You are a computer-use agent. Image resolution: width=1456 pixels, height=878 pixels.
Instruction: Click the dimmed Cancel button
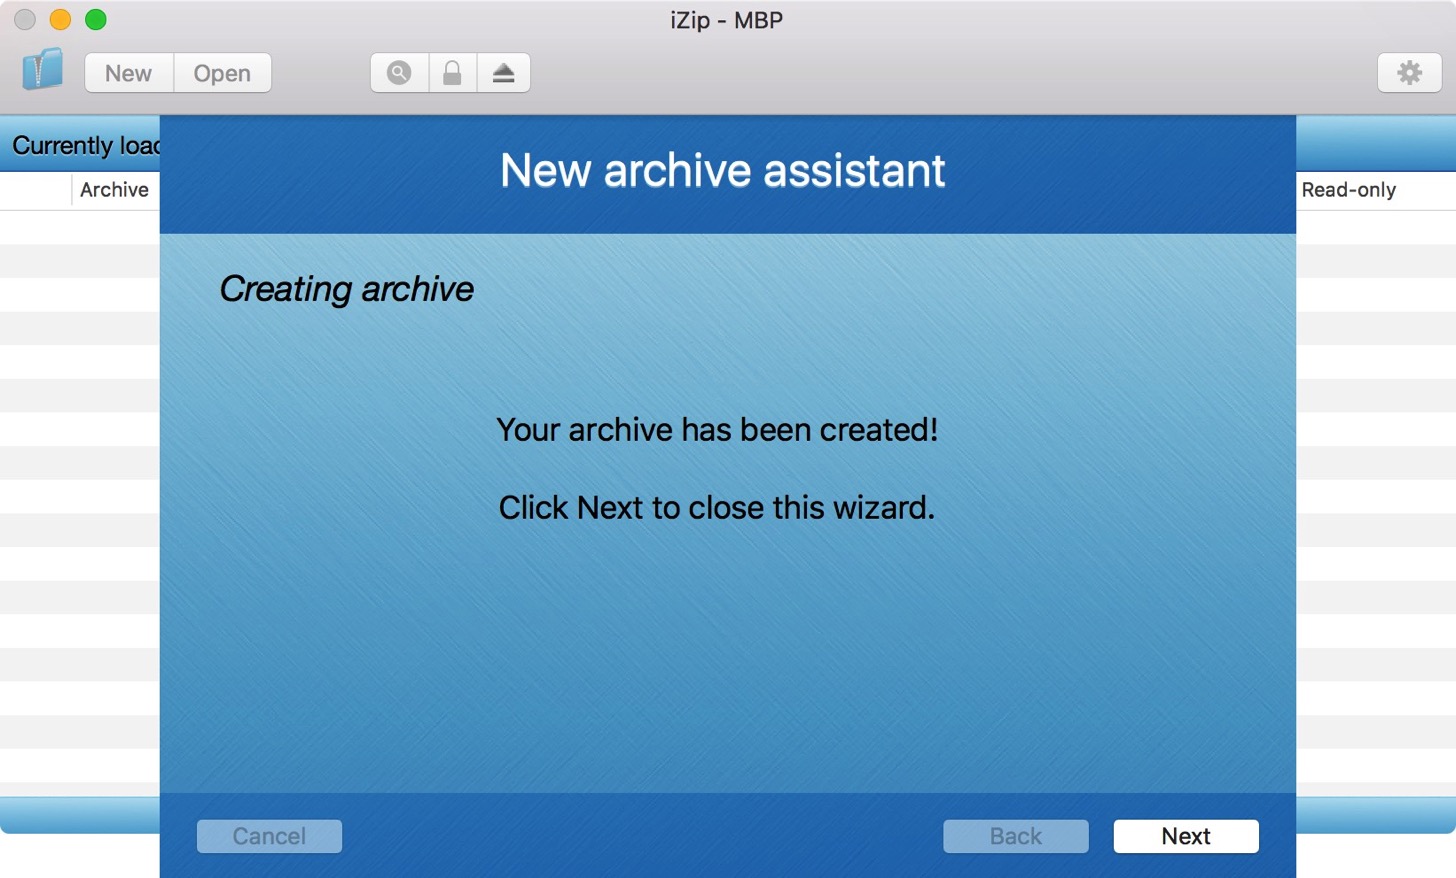(x=269, y=836)
